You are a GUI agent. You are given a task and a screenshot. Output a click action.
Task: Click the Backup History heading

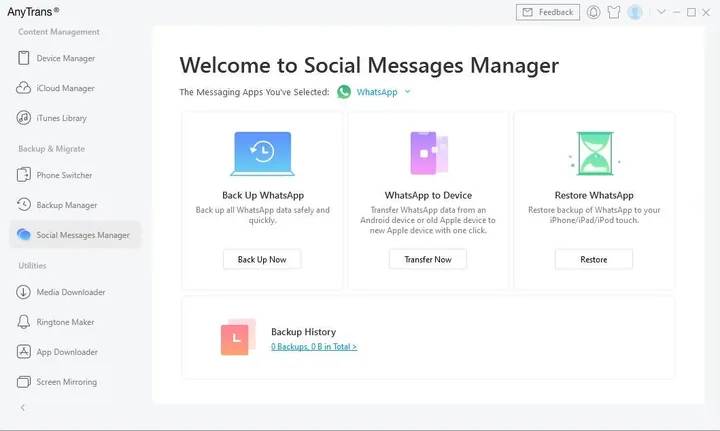(304, 331)
